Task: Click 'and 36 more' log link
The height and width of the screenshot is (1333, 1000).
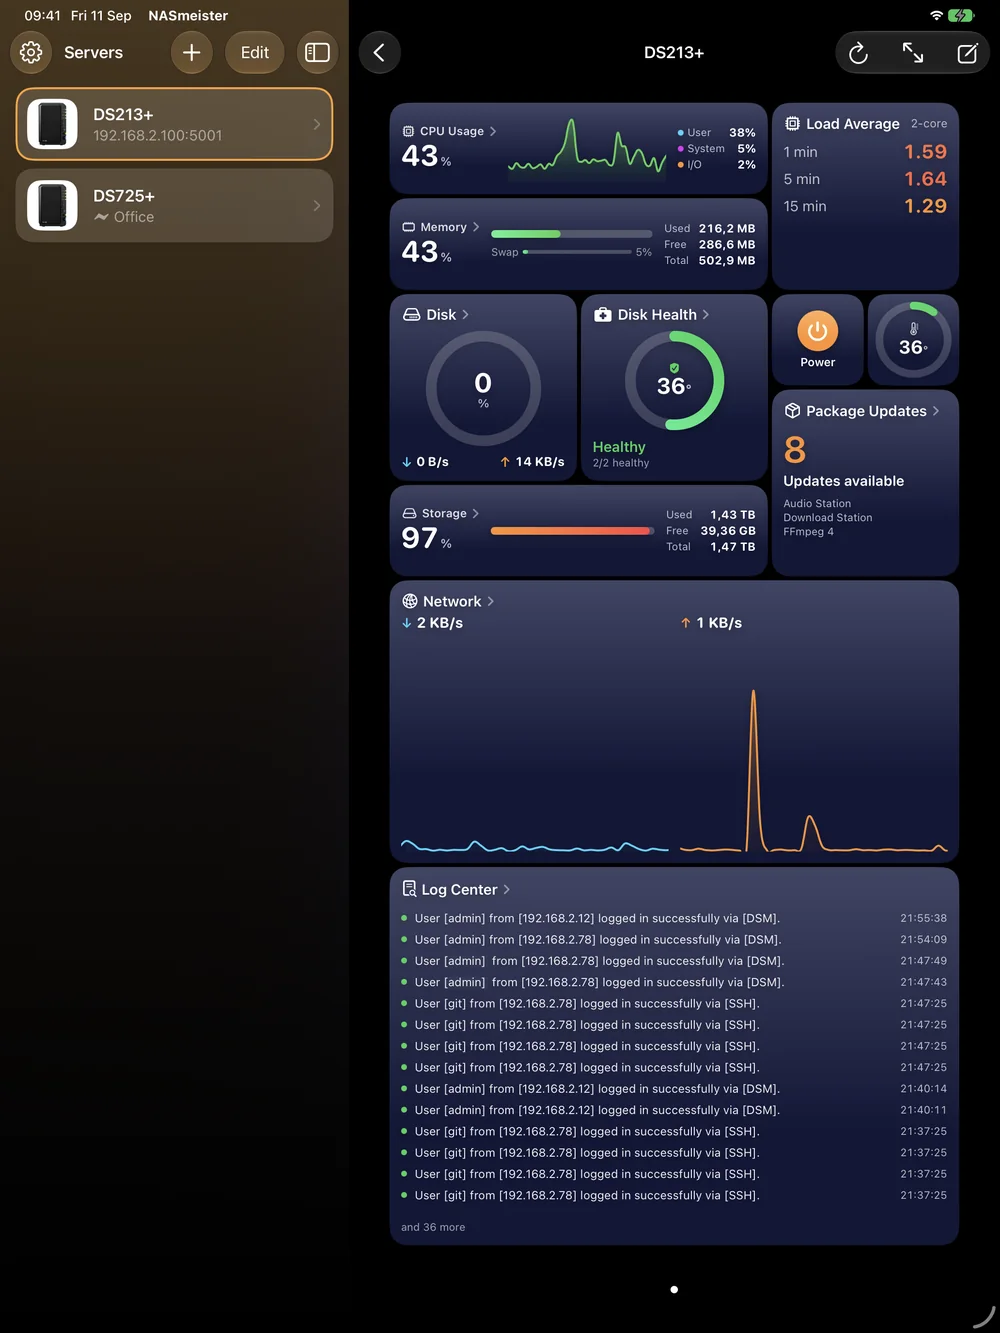Action: click(433, 1227)
